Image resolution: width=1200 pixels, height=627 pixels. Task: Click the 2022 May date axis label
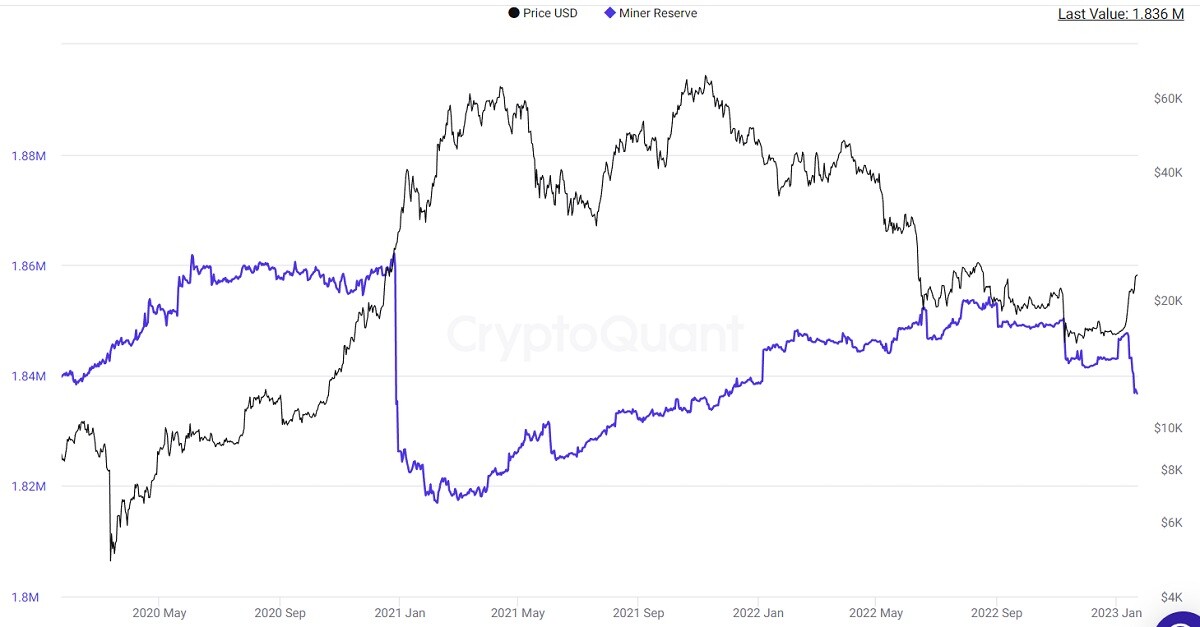pos(876,612)
